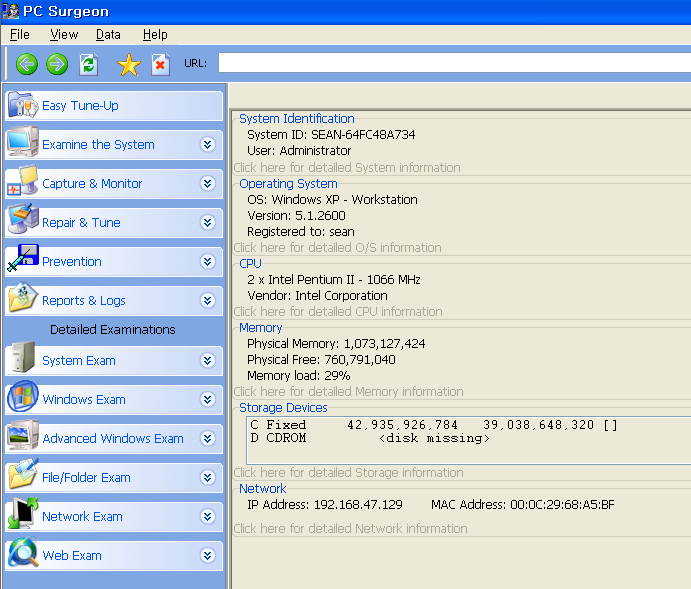The width and height of the screenshot is (691, 589).
Task: Click inside the URL input field
Action: 454,63
